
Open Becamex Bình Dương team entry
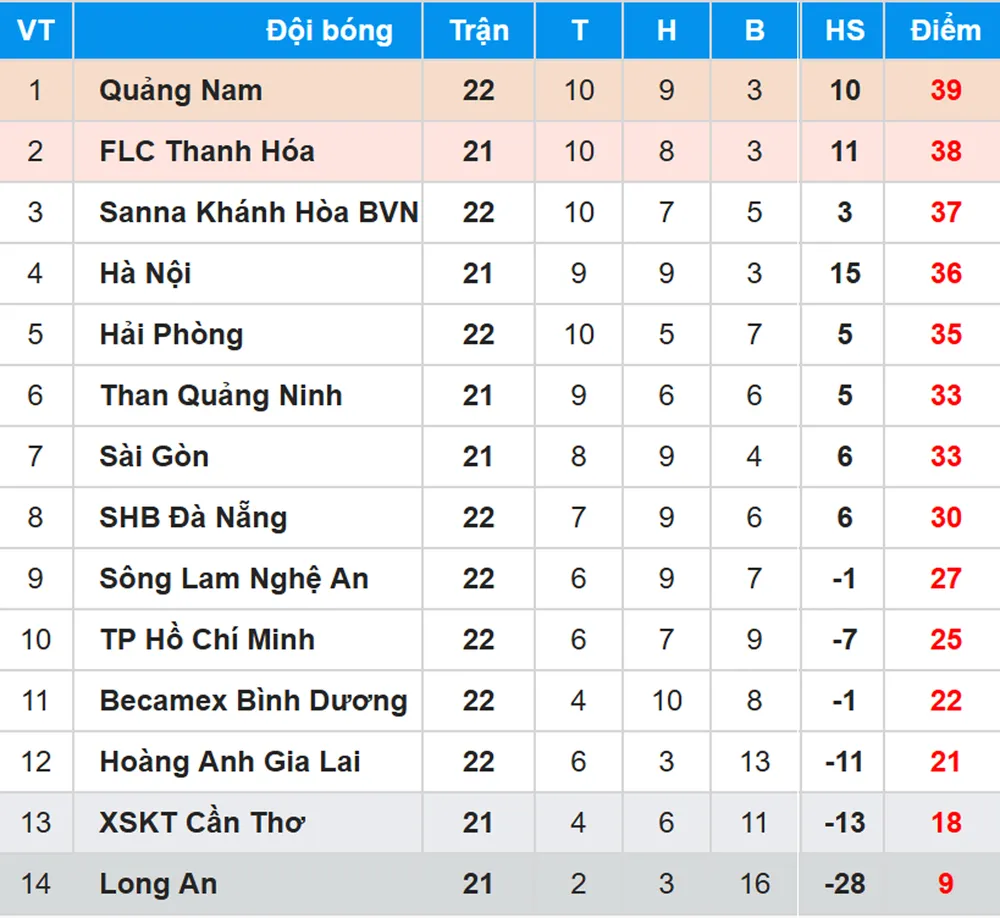(253, 701)
